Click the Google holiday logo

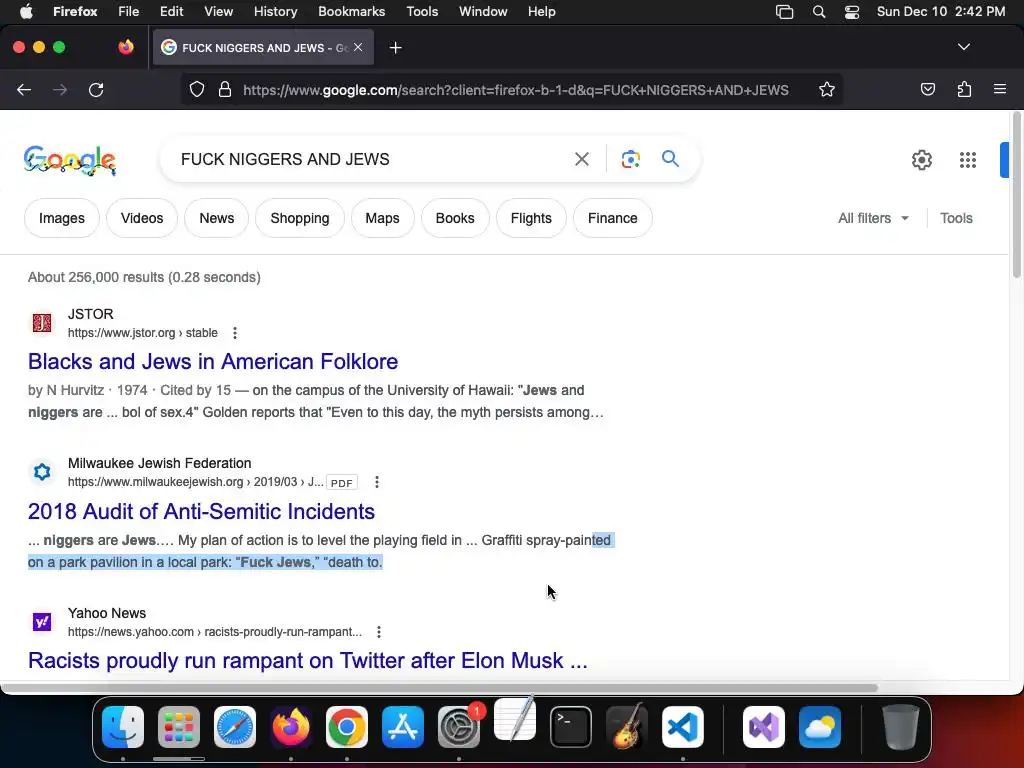click(70, 161)
